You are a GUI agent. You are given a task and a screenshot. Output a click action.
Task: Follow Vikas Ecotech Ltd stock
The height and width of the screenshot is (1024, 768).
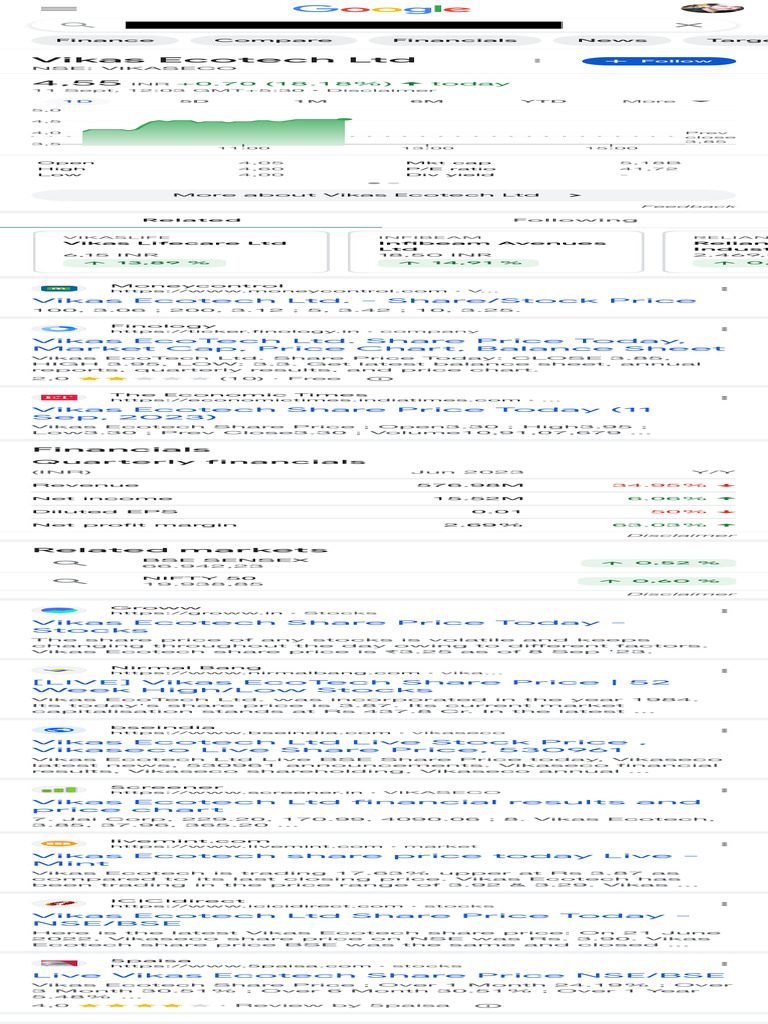point(659,61)
